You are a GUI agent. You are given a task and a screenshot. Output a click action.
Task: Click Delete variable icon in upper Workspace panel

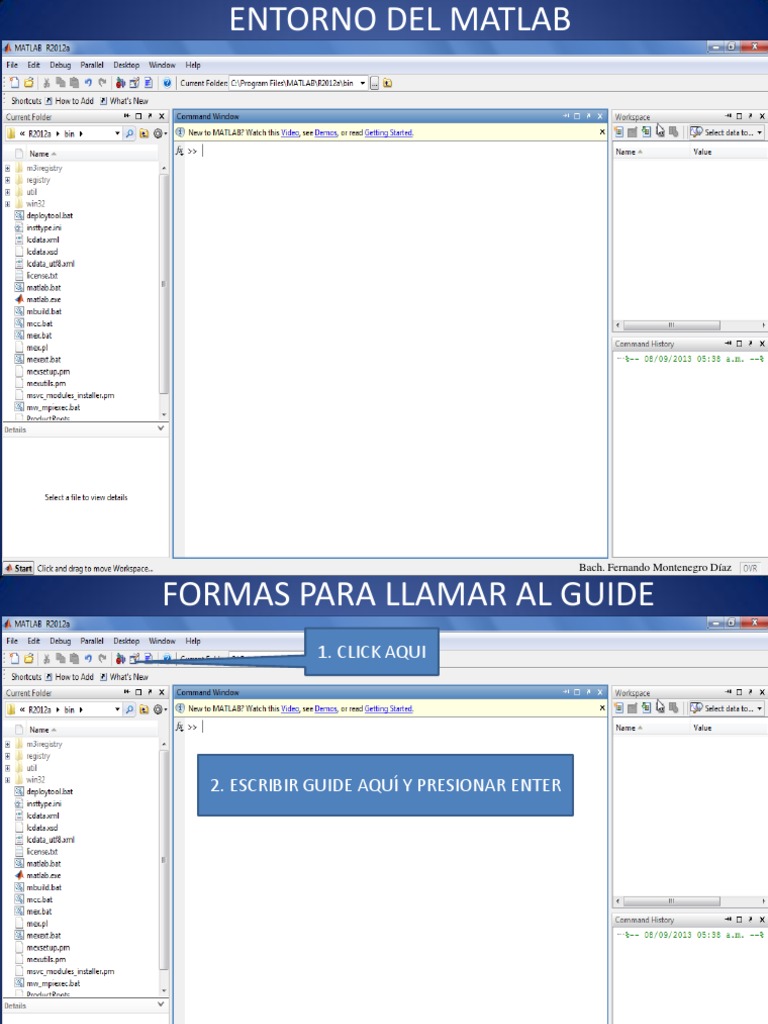point(673,132)
